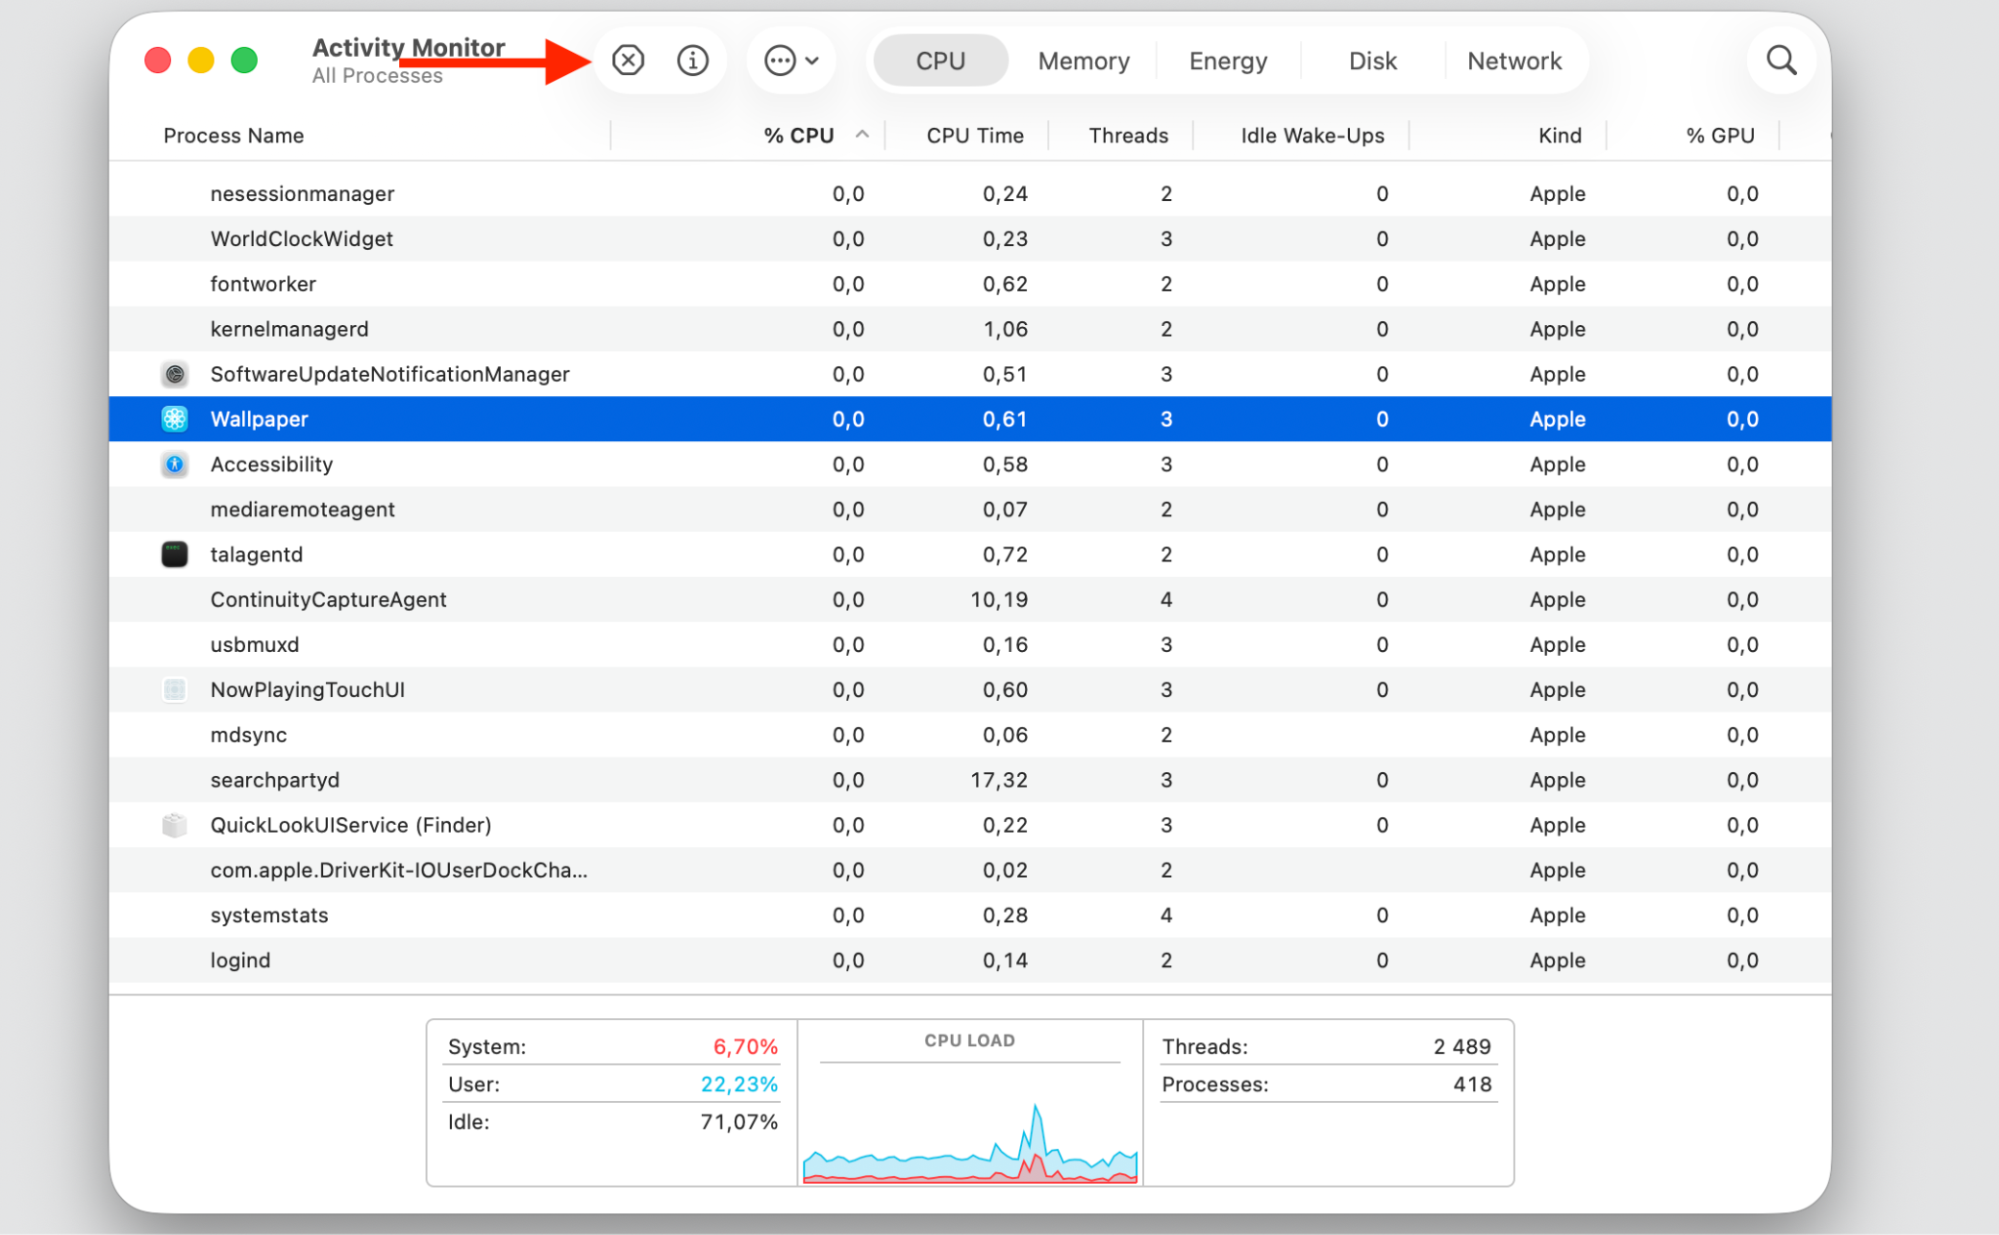This screenshot has width=1999, height=1235.
Task: Open process info inspector button
Action: point(692,61)
